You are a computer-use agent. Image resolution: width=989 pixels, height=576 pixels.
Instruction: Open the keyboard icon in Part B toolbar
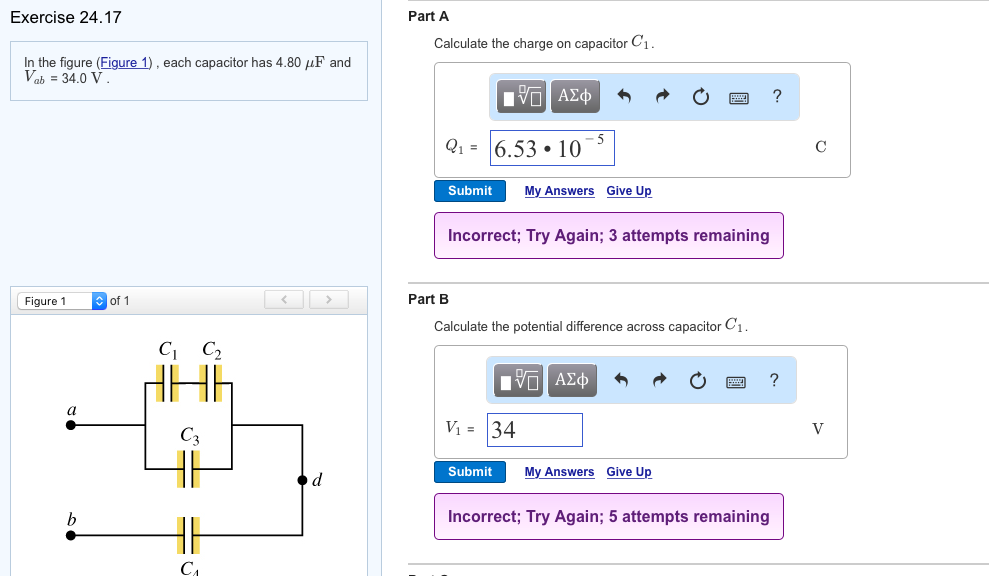click(x=735, y=380)
